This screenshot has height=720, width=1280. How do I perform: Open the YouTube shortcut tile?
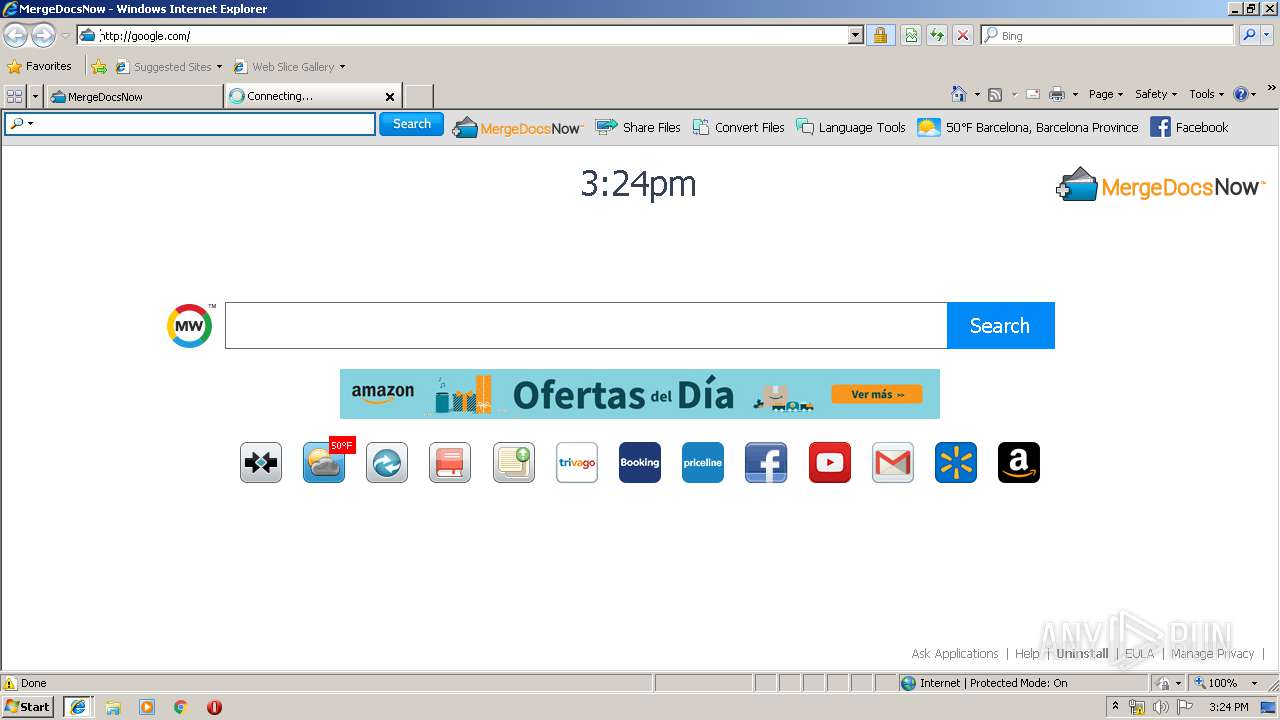(830, 463)
